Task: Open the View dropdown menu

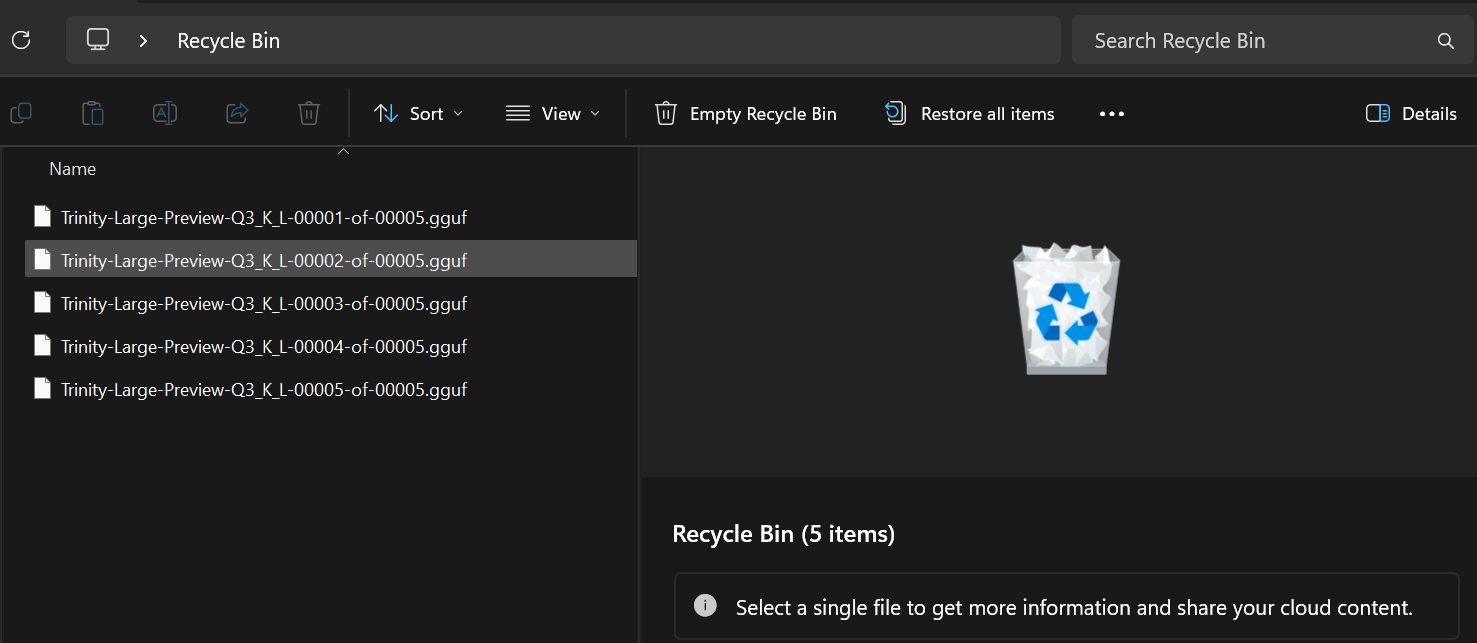Action: [552, 113]
